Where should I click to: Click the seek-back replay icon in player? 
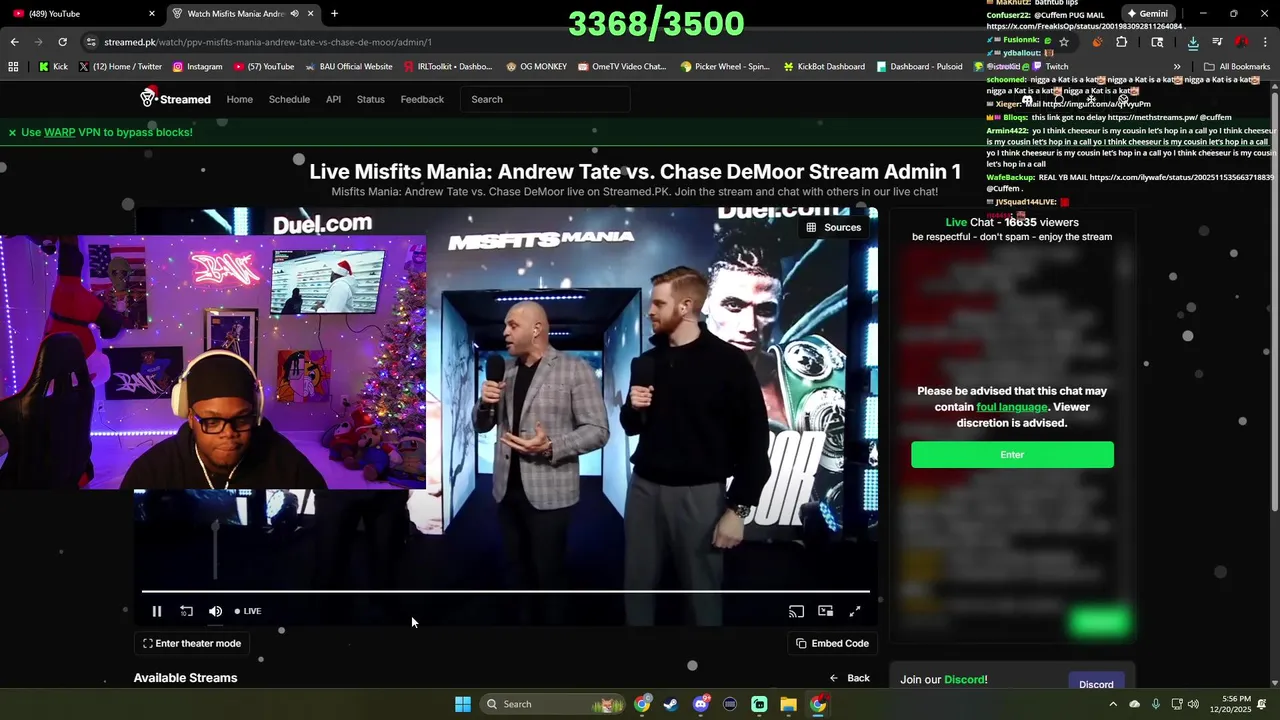pyautogui.click(x=186, y=611)
